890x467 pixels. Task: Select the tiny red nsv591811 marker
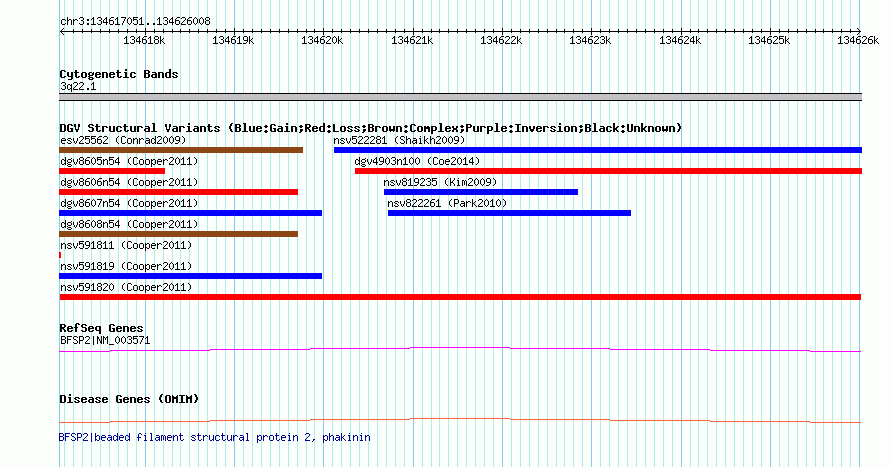[x=60, y=255]
